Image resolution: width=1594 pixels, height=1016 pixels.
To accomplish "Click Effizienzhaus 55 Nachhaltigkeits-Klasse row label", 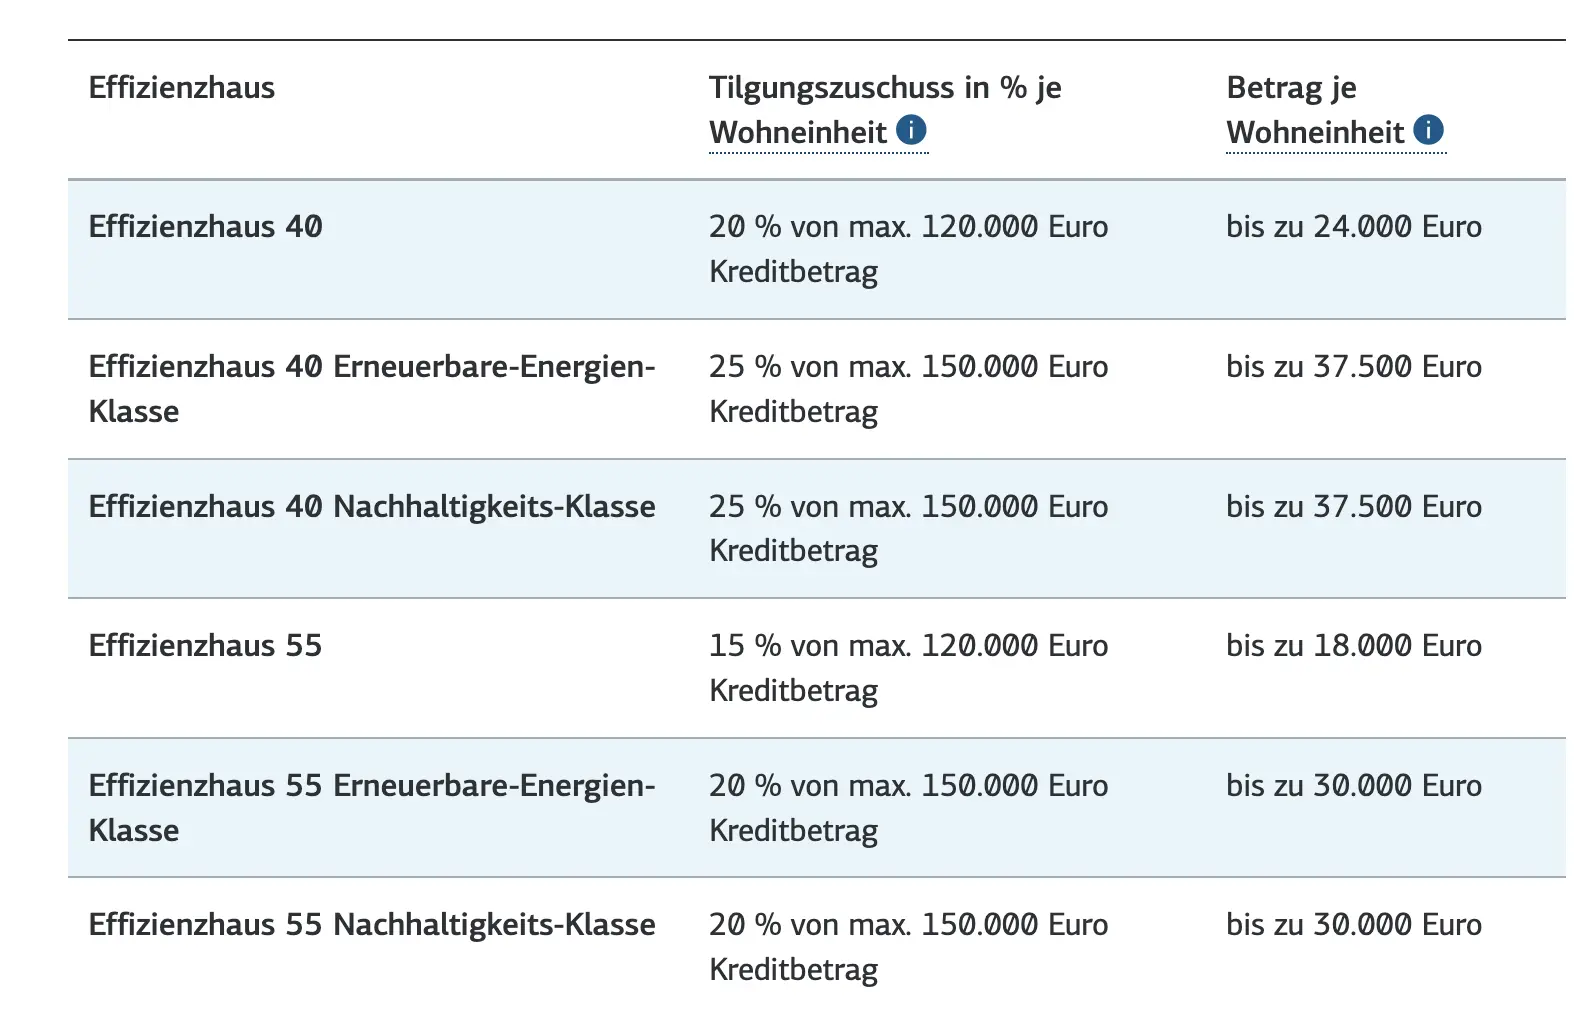I will click(x=372, y=925).
